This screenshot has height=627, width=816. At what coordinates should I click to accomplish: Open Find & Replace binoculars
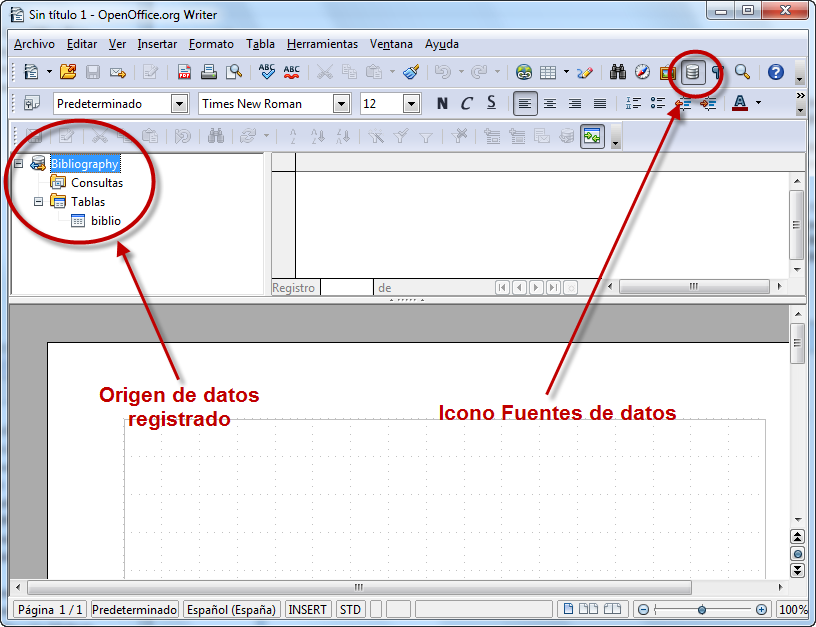[x=618, y=72]
